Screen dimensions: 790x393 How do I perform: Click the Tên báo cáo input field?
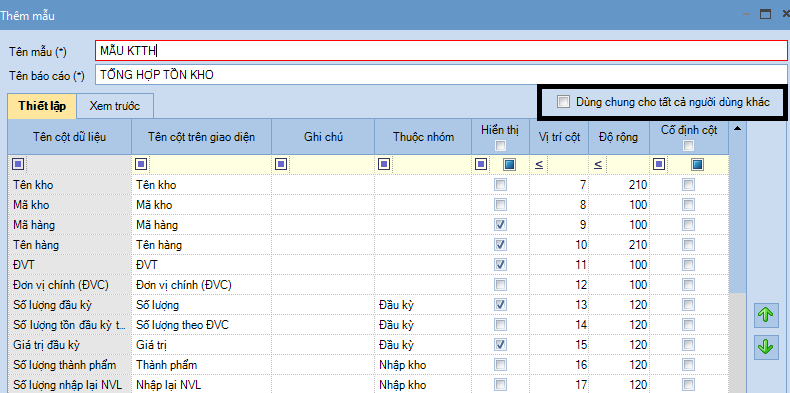tap(441, 75)
